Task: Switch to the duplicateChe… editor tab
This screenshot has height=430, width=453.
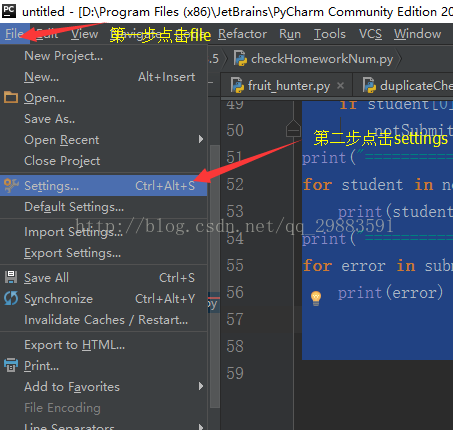Action: tap(407, 86)
